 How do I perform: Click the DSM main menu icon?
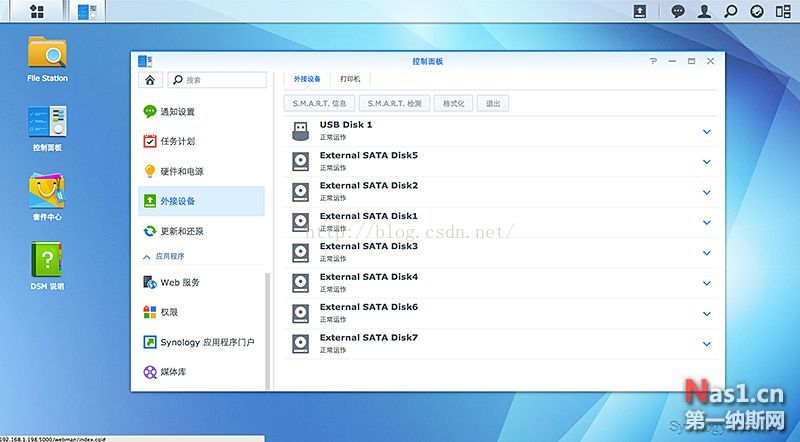(x=37, y=11)
